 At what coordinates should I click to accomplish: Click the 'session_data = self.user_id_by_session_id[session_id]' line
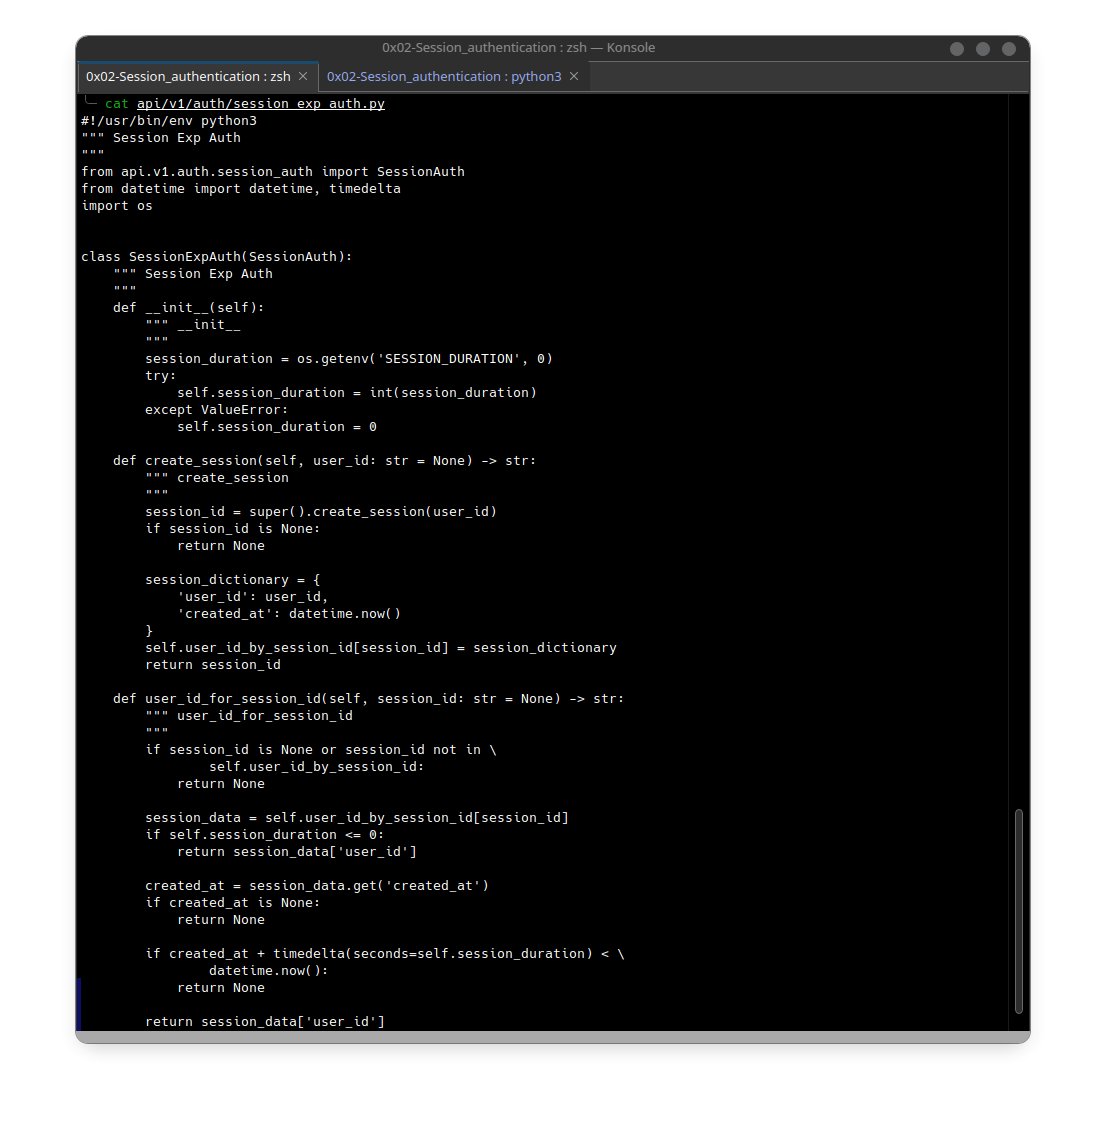[357, 818]
